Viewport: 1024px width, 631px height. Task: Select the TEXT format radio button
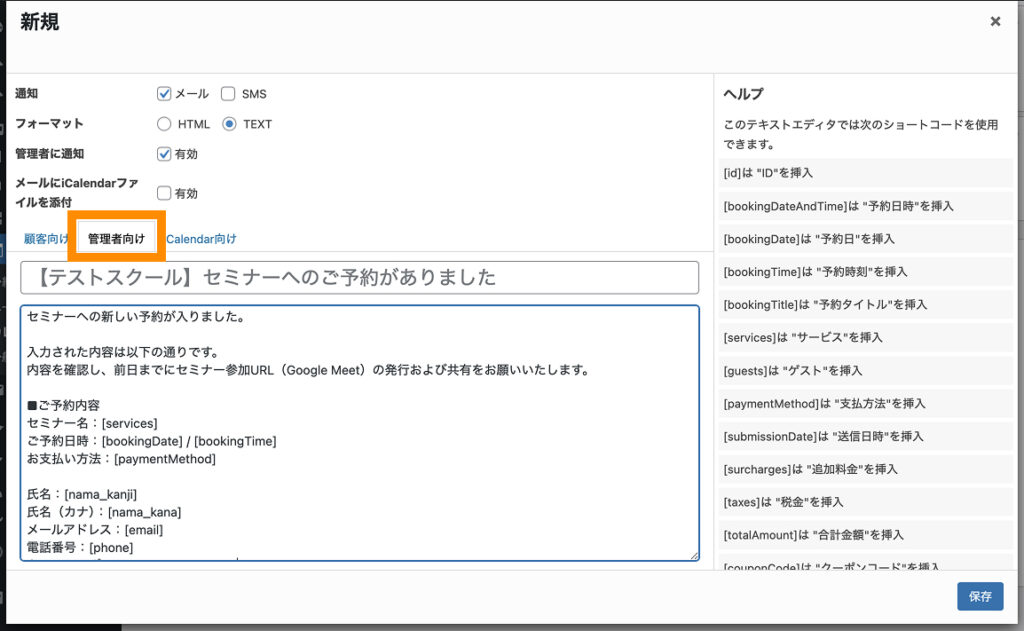tap(229, 125)
